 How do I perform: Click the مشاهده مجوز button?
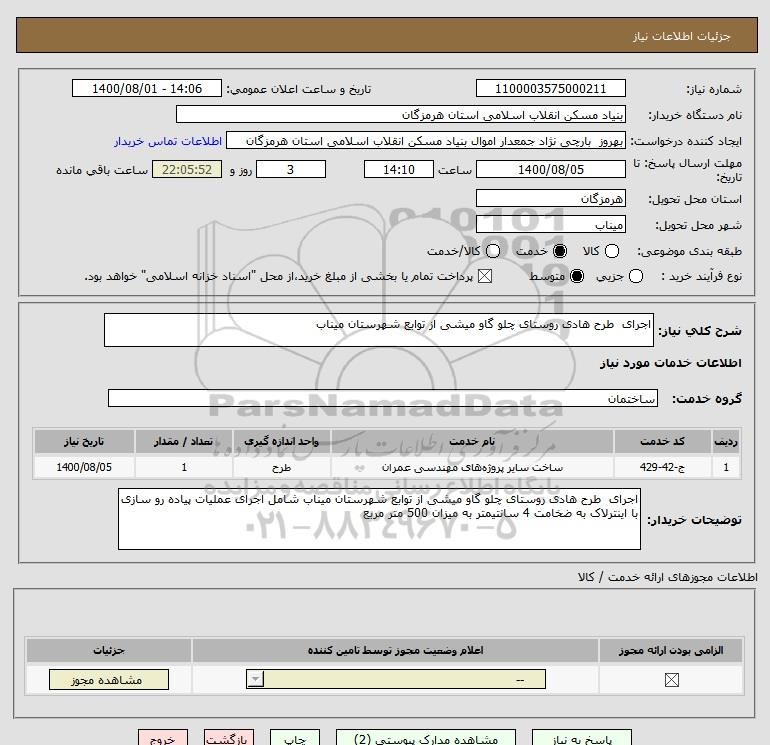109,680
